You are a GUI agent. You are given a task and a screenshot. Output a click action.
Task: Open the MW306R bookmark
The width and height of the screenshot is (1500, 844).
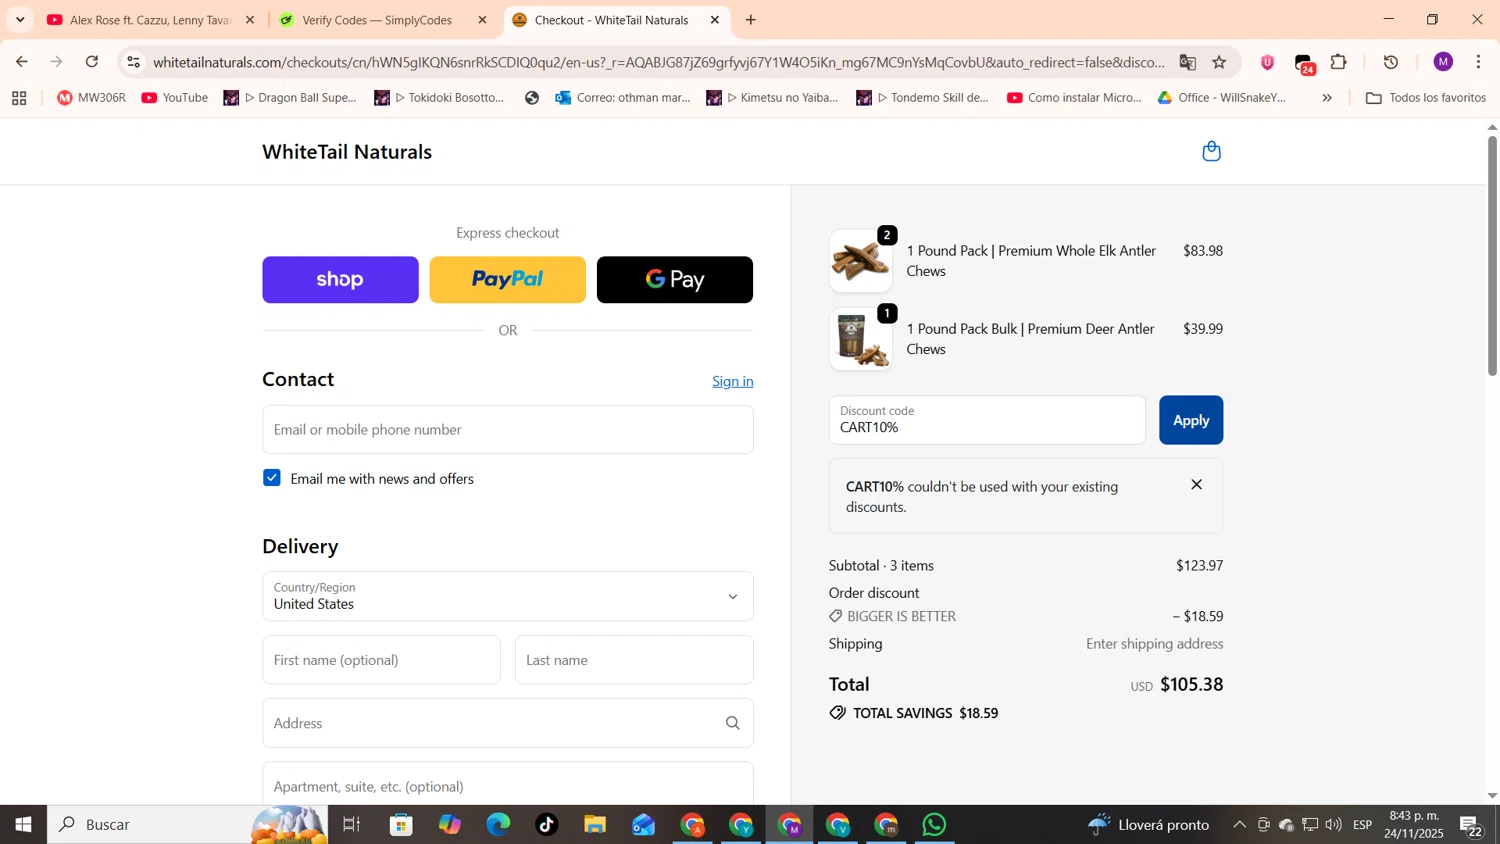92,98
